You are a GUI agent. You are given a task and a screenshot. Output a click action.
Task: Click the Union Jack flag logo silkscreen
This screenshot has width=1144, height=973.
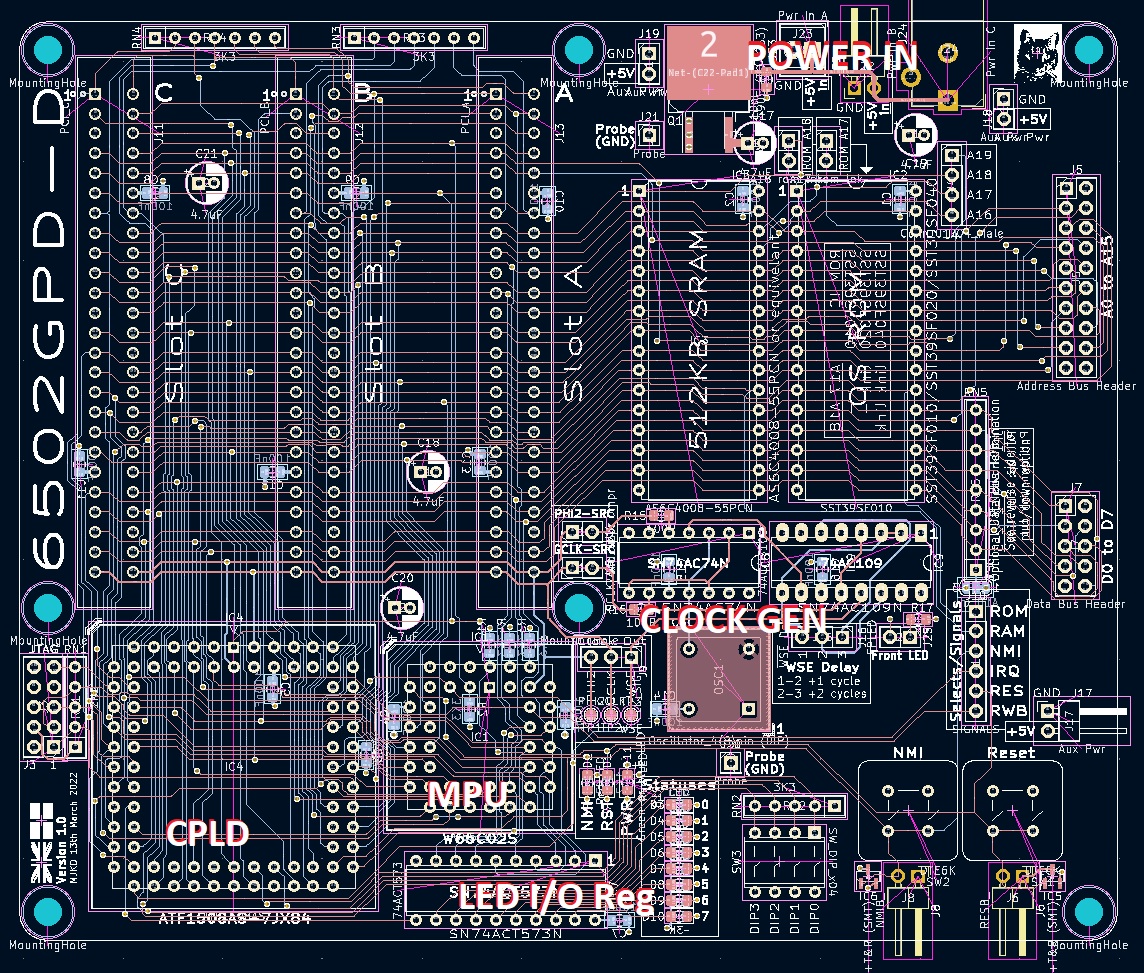tap(41, 838)
